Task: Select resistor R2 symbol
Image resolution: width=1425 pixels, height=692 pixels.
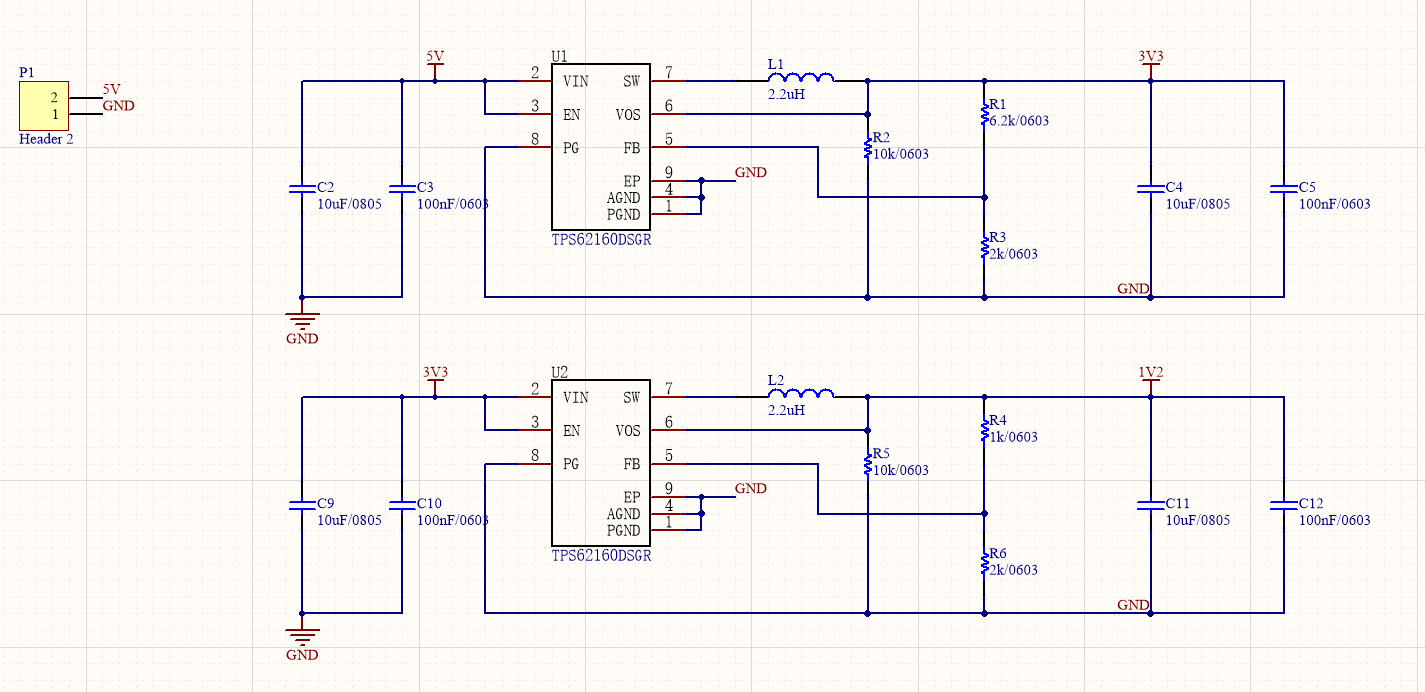Action: 867,148
